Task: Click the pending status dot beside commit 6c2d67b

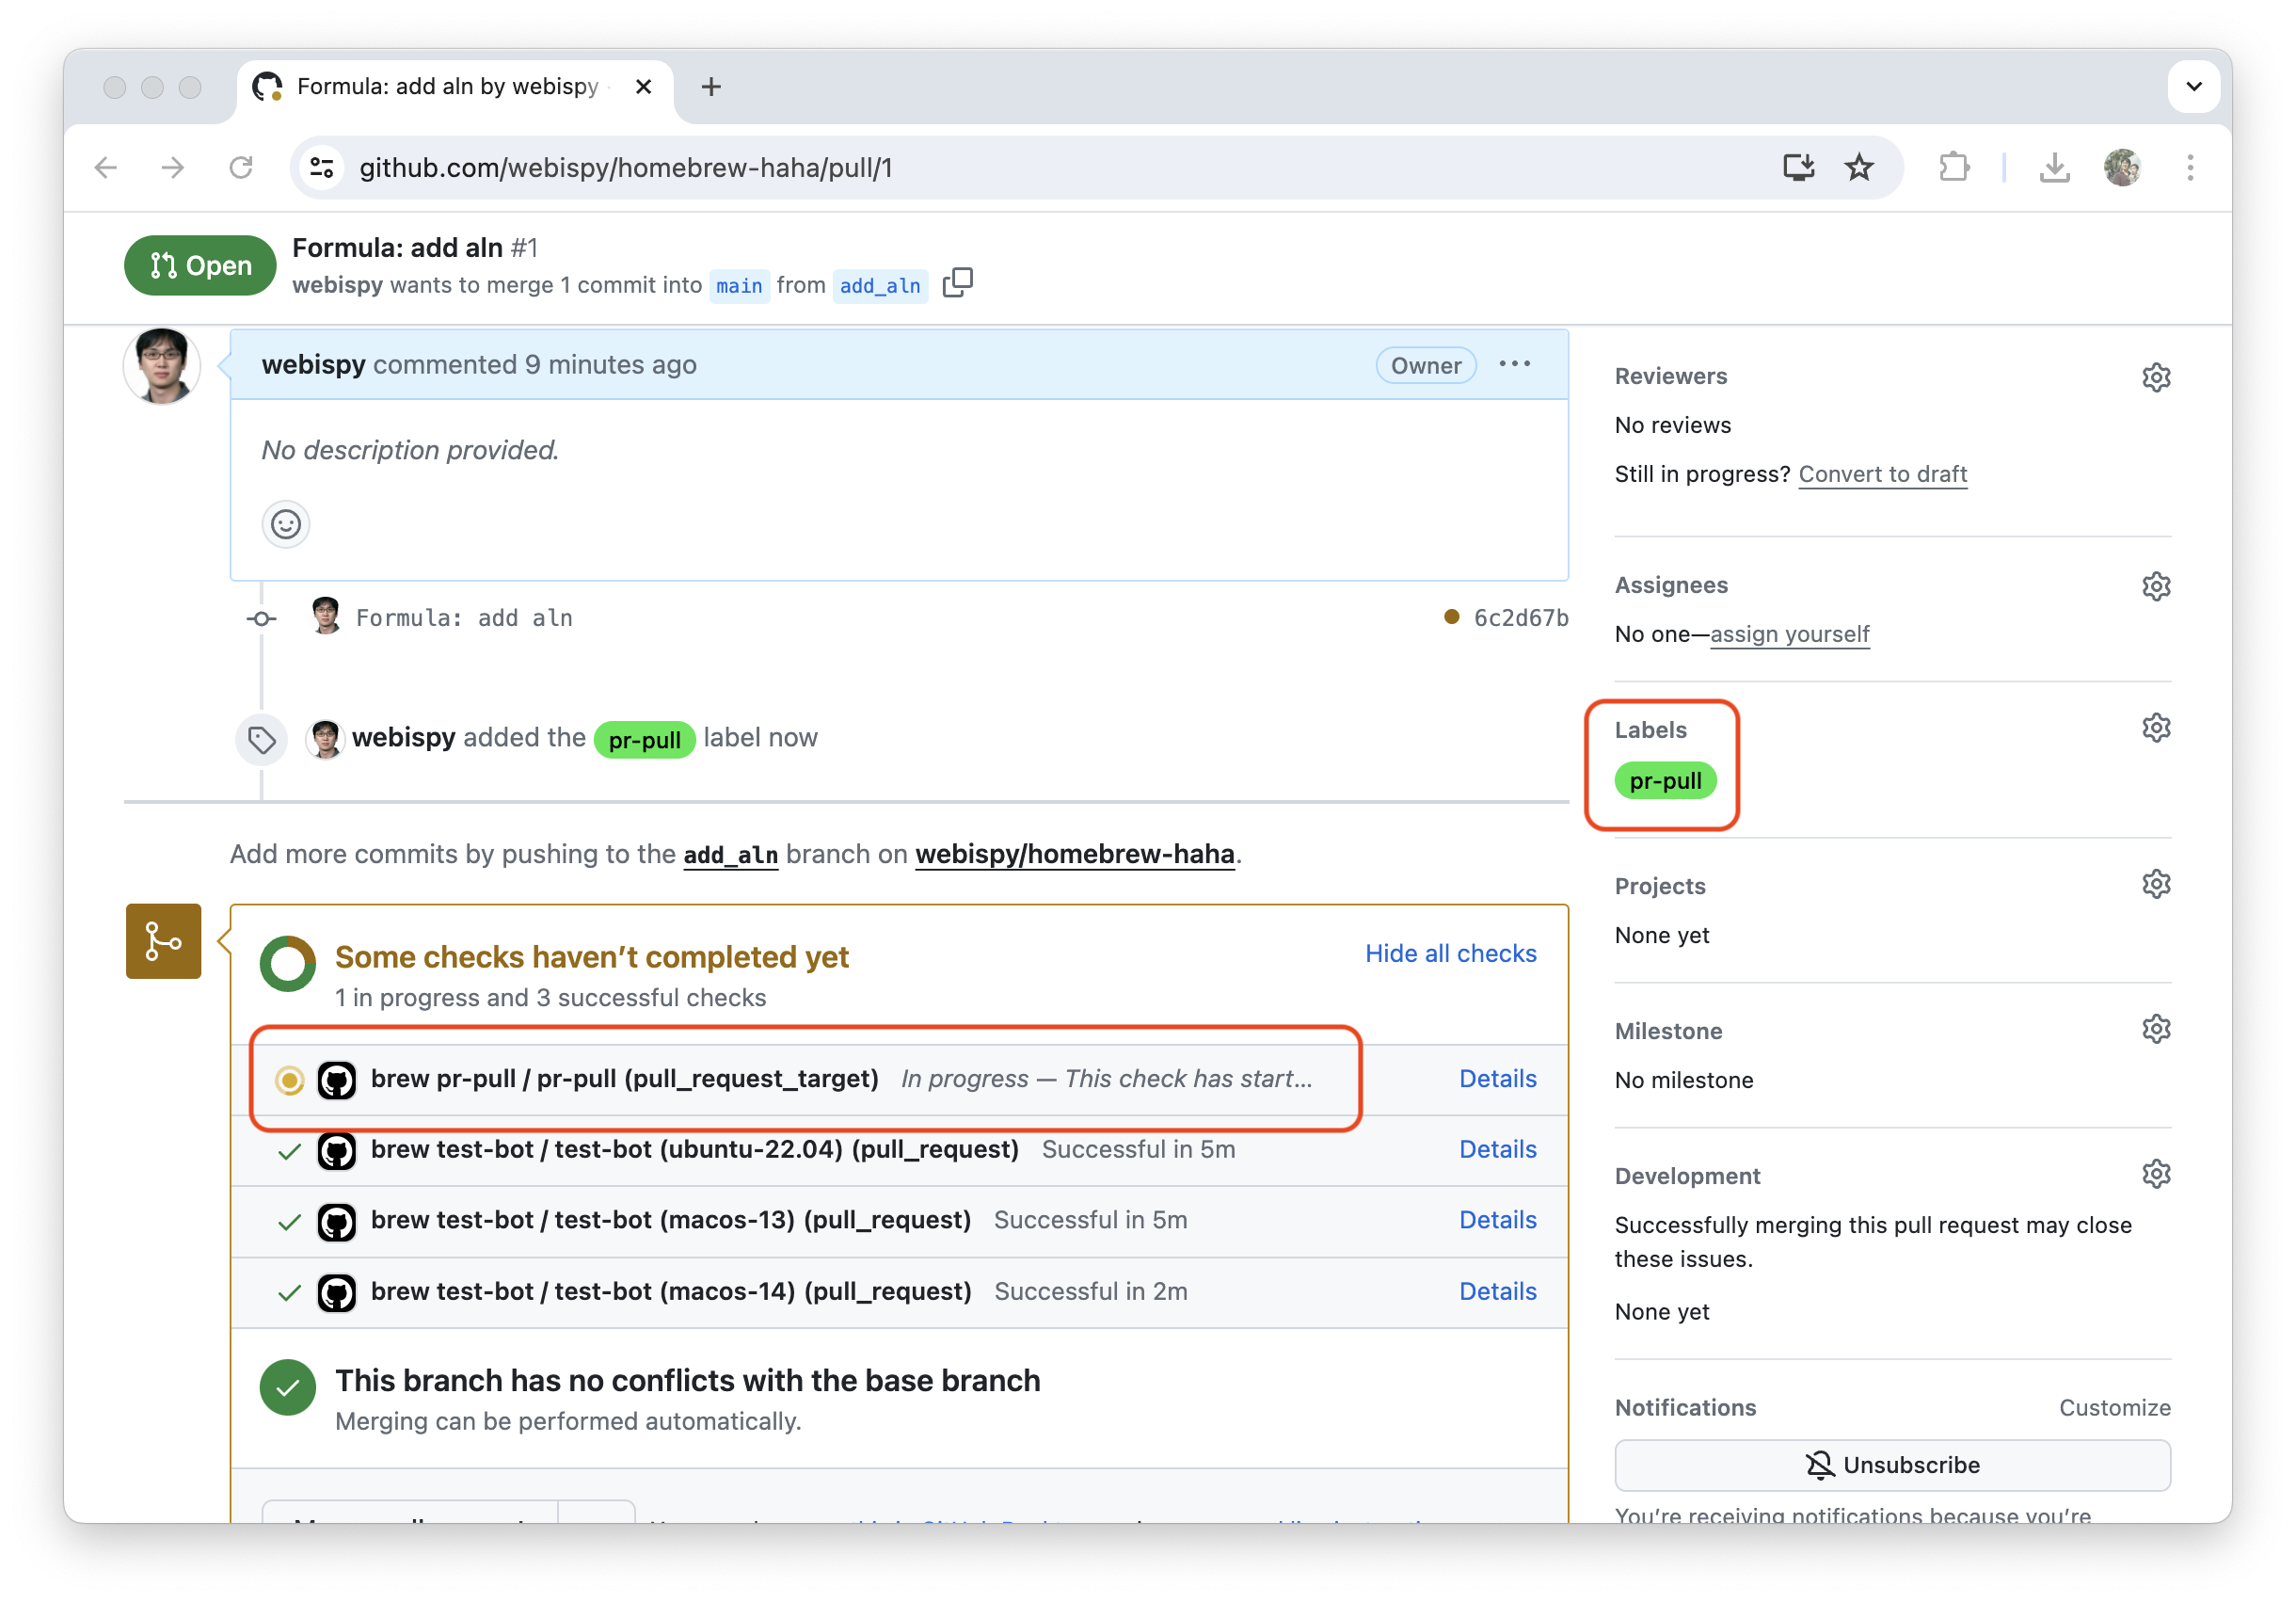Action: [1451, 617]
